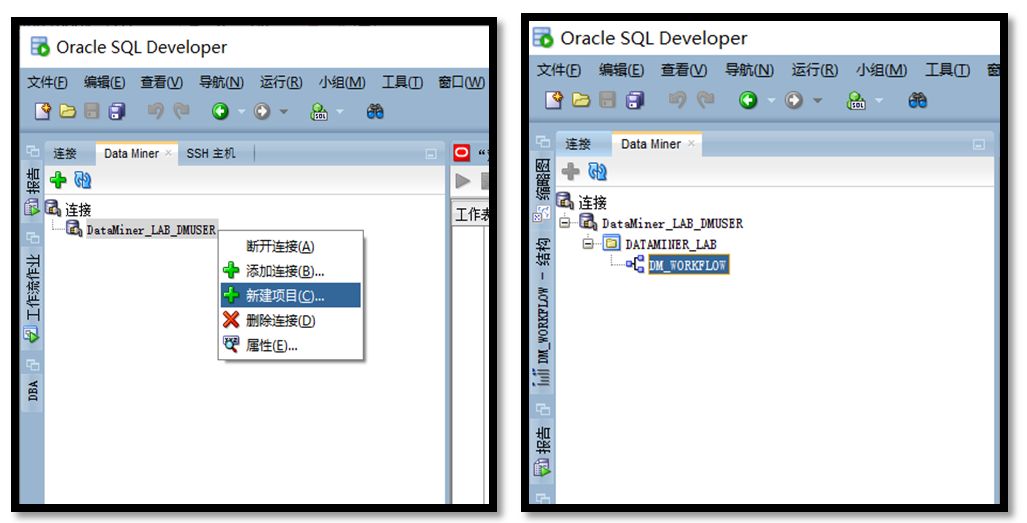Click New file icon in right window toolbar
The image size is (1027, 523).
pyautogui.click(x=555, y=99)
